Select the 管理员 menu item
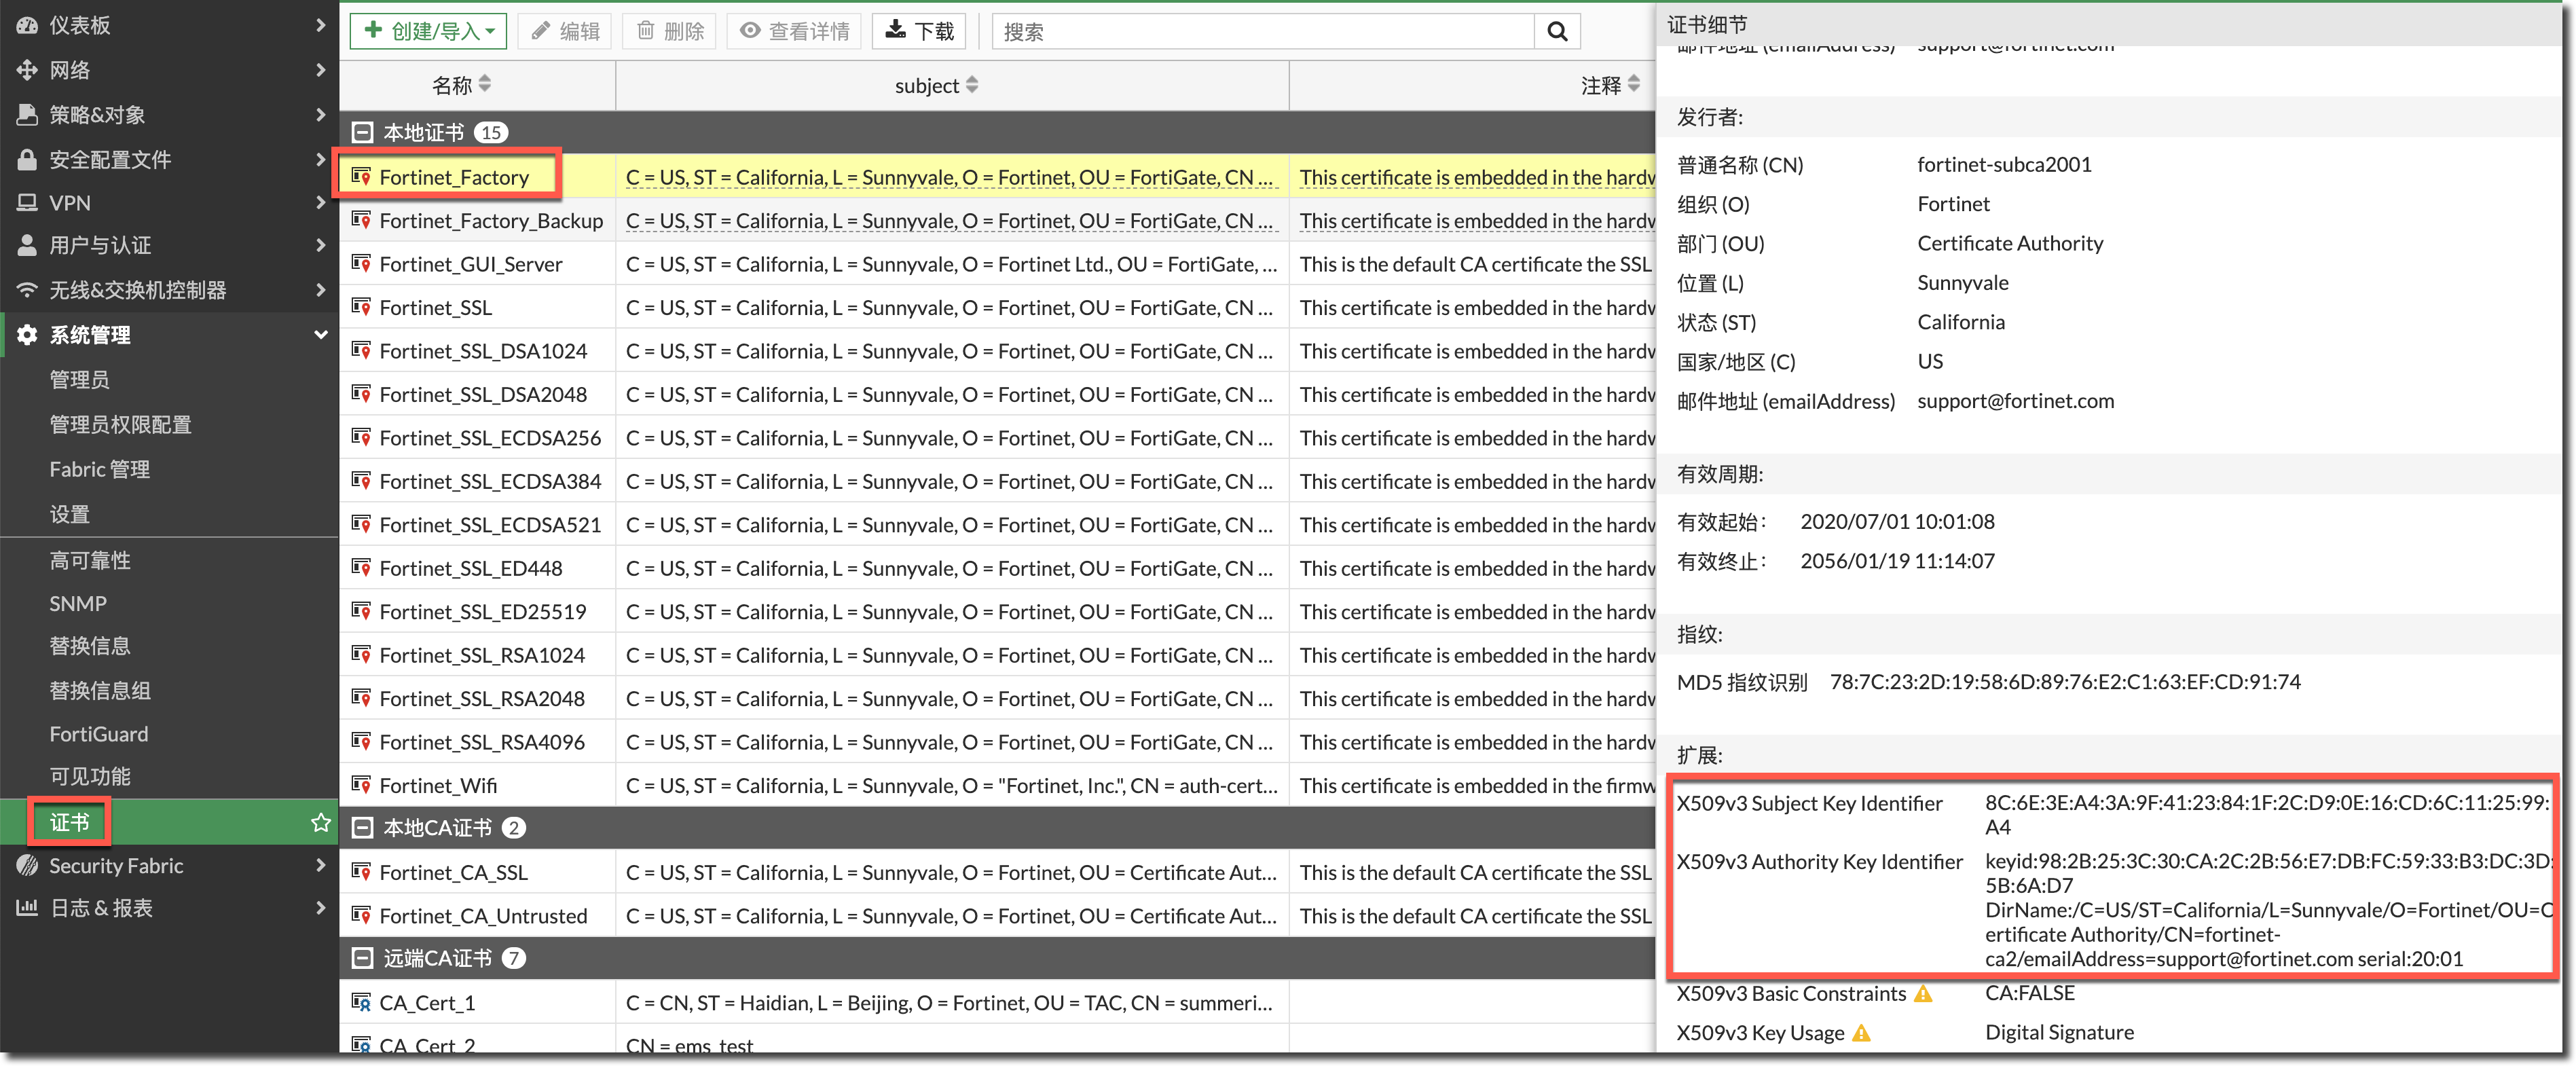The width and height of the screenshot is (2576, 1066). [x=79, y=380]
